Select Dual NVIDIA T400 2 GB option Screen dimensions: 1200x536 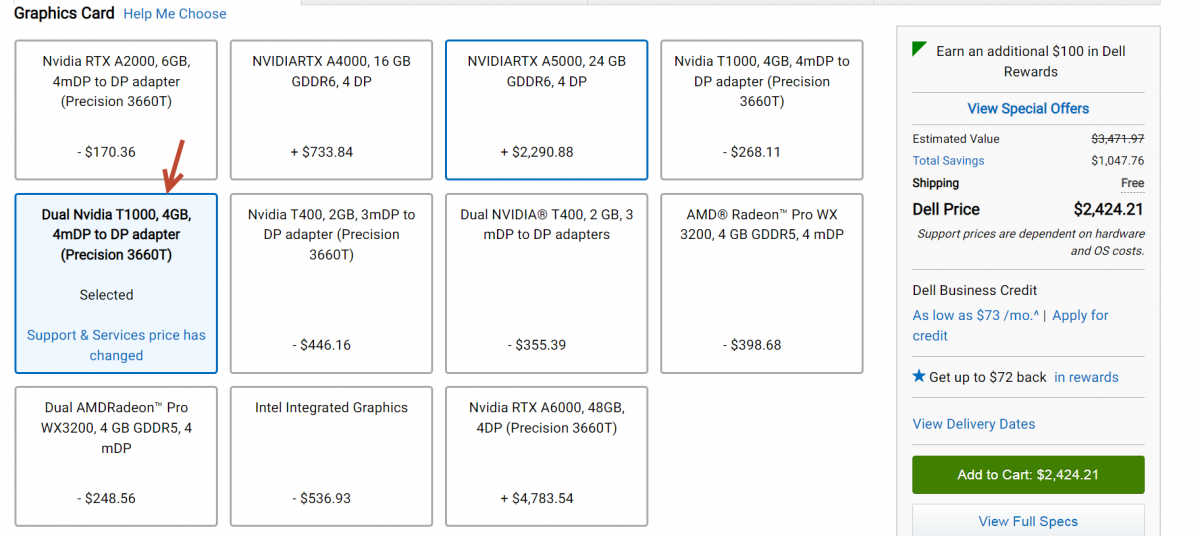coord(547,283)
